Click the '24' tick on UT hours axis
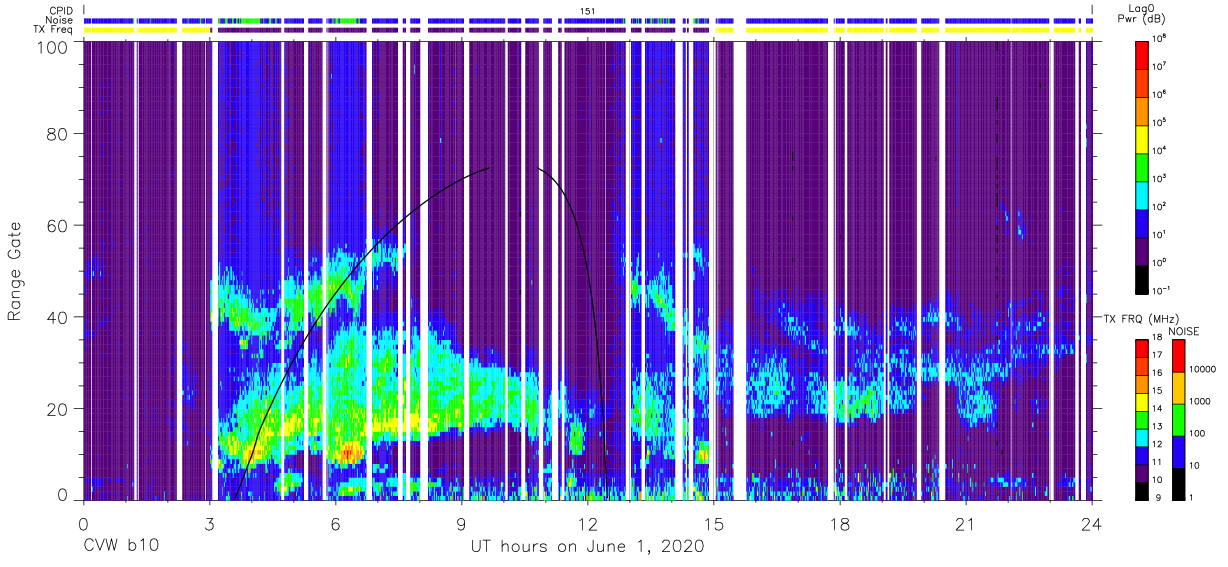Image resolution: width=1228 pixels, height=567 pixels. 1092,523
